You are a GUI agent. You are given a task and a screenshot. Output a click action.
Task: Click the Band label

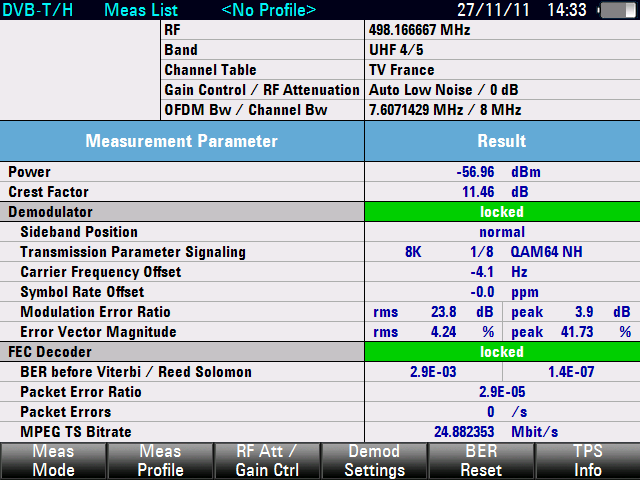[181, 50]
